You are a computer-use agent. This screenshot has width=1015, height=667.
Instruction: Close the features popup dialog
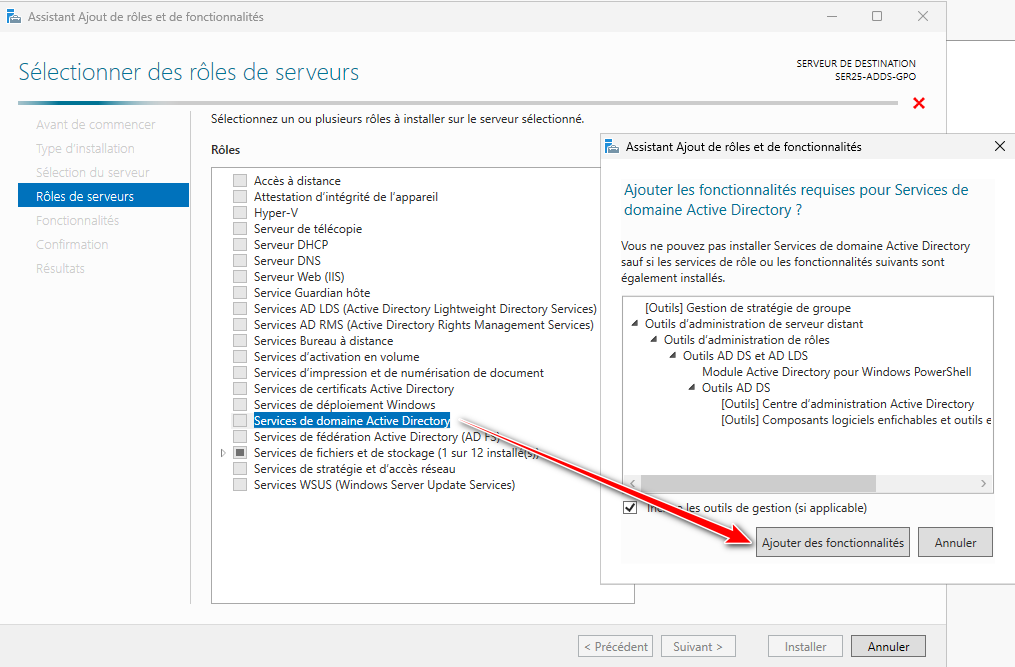click(x=999, y=146)
